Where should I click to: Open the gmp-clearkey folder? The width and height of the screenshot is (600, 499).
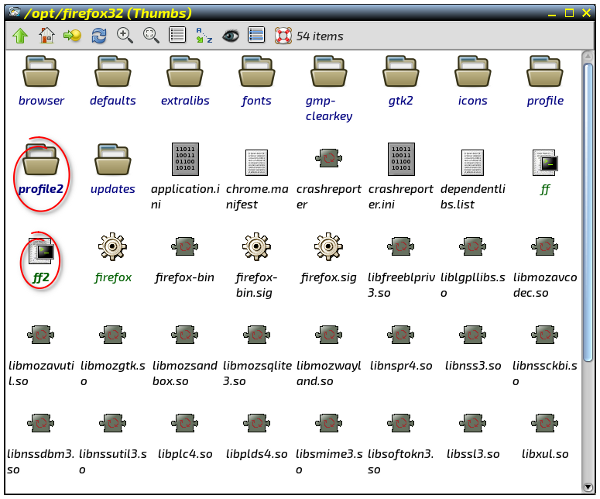pos(328,71)
